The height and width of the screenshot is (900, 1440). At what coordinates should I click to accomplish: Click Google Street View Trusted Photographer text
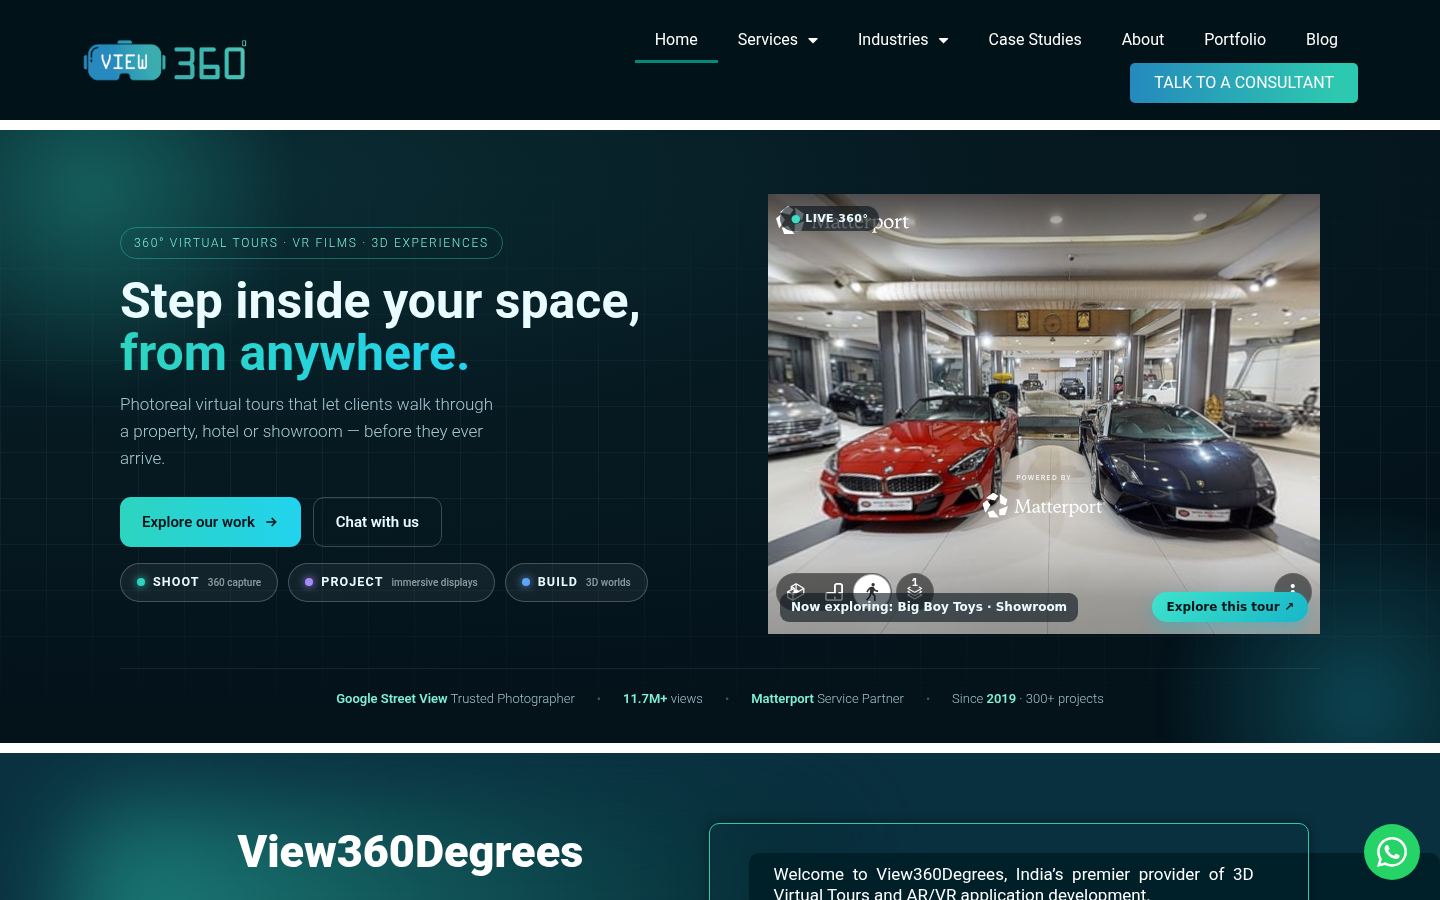click(455, 699)
